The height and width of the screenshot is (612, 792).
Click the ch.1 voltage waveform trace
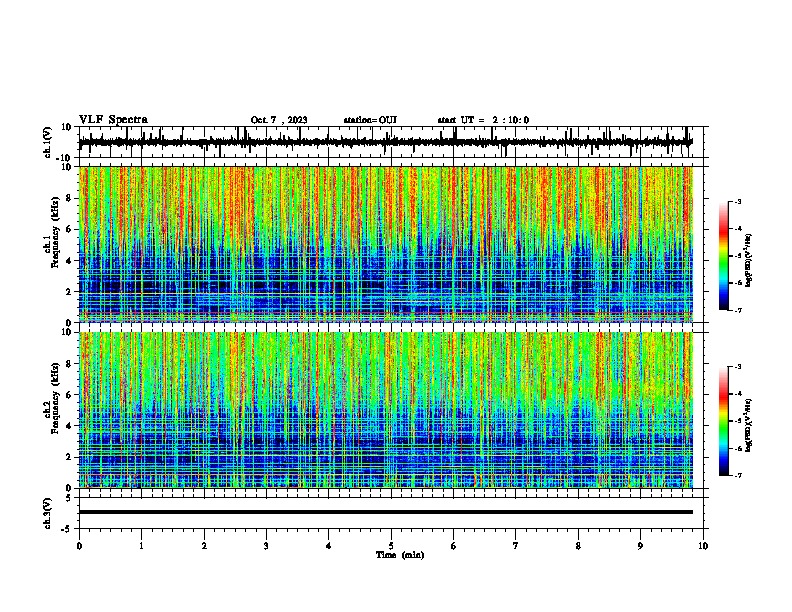click(385, 142)
